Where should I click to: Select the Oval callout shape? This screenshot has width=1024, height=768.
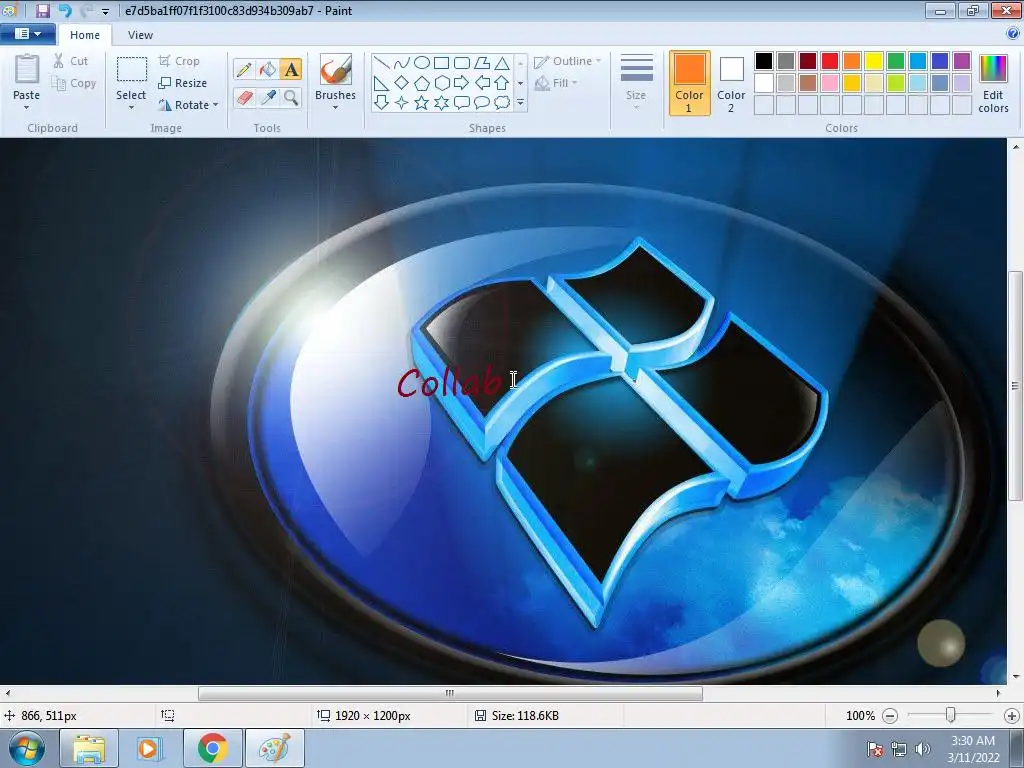click(x=482, y=103)
